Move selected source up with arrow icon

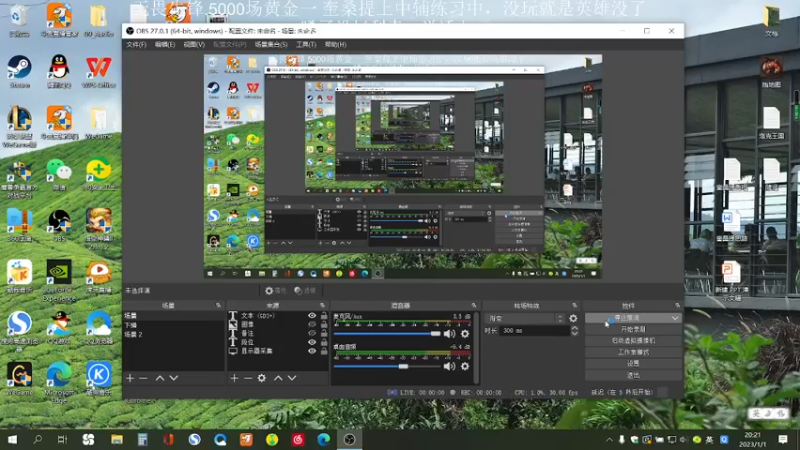click(x=278, y=378)
